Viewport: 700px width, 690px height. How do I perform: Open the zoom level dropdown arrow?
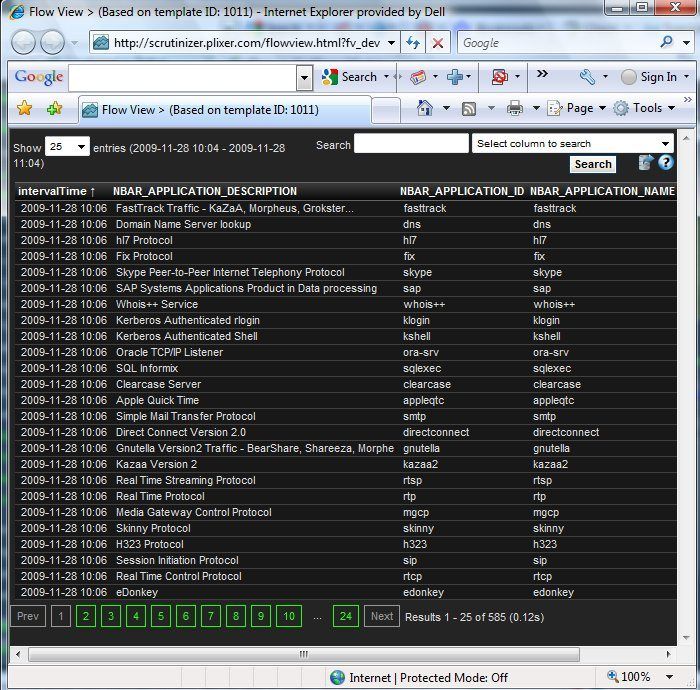click(x=670, y=677)
